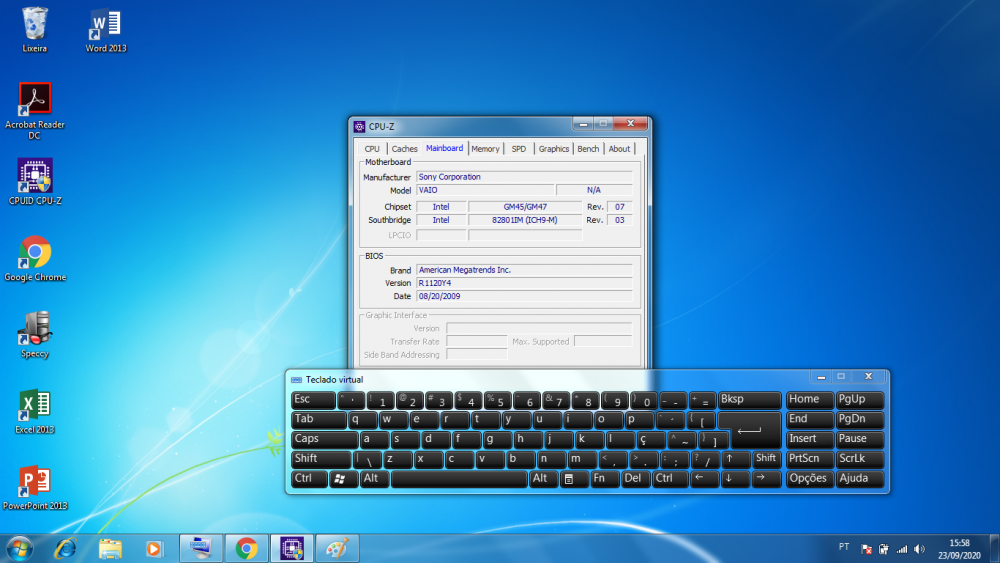Open the Windows Start menu orb
The width and height of the screenshot is (1000, 563).
[19, 548]
